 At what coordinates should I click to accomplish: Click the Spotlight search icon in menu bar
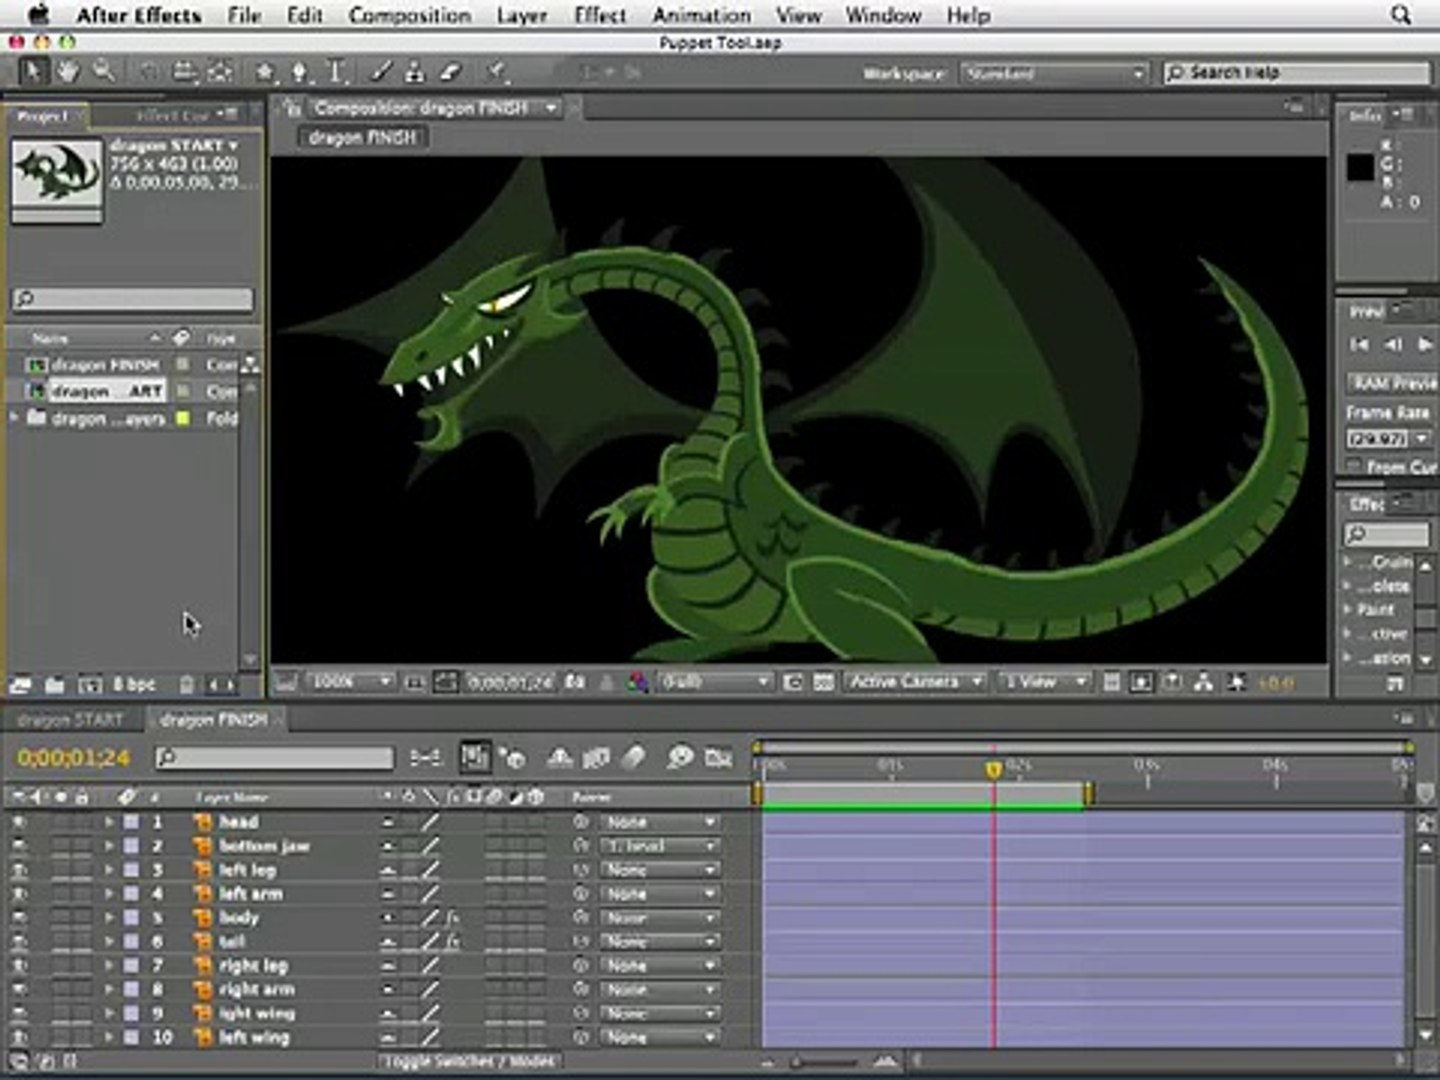pyautogui.click(x=1401, y=15)
